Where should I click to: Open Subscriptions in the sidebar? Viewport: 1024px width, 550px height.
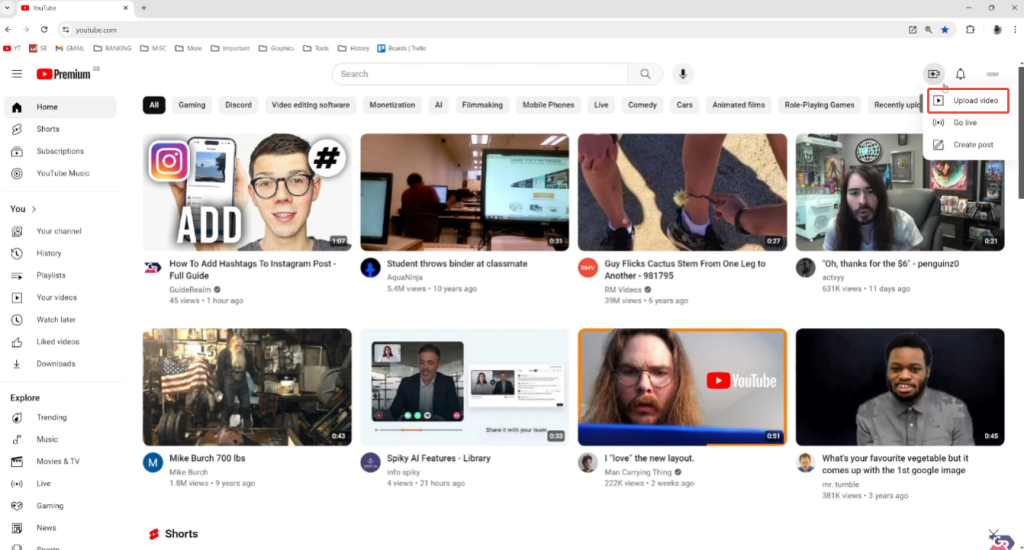click(x=60, y=152)
